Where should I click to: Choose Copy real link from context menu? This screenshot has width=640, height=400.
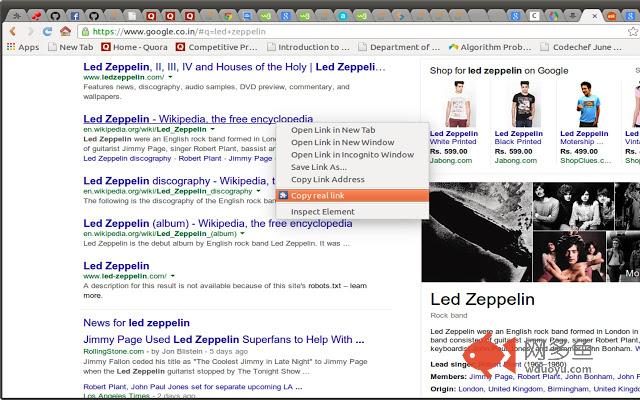(x=317, y=195)
